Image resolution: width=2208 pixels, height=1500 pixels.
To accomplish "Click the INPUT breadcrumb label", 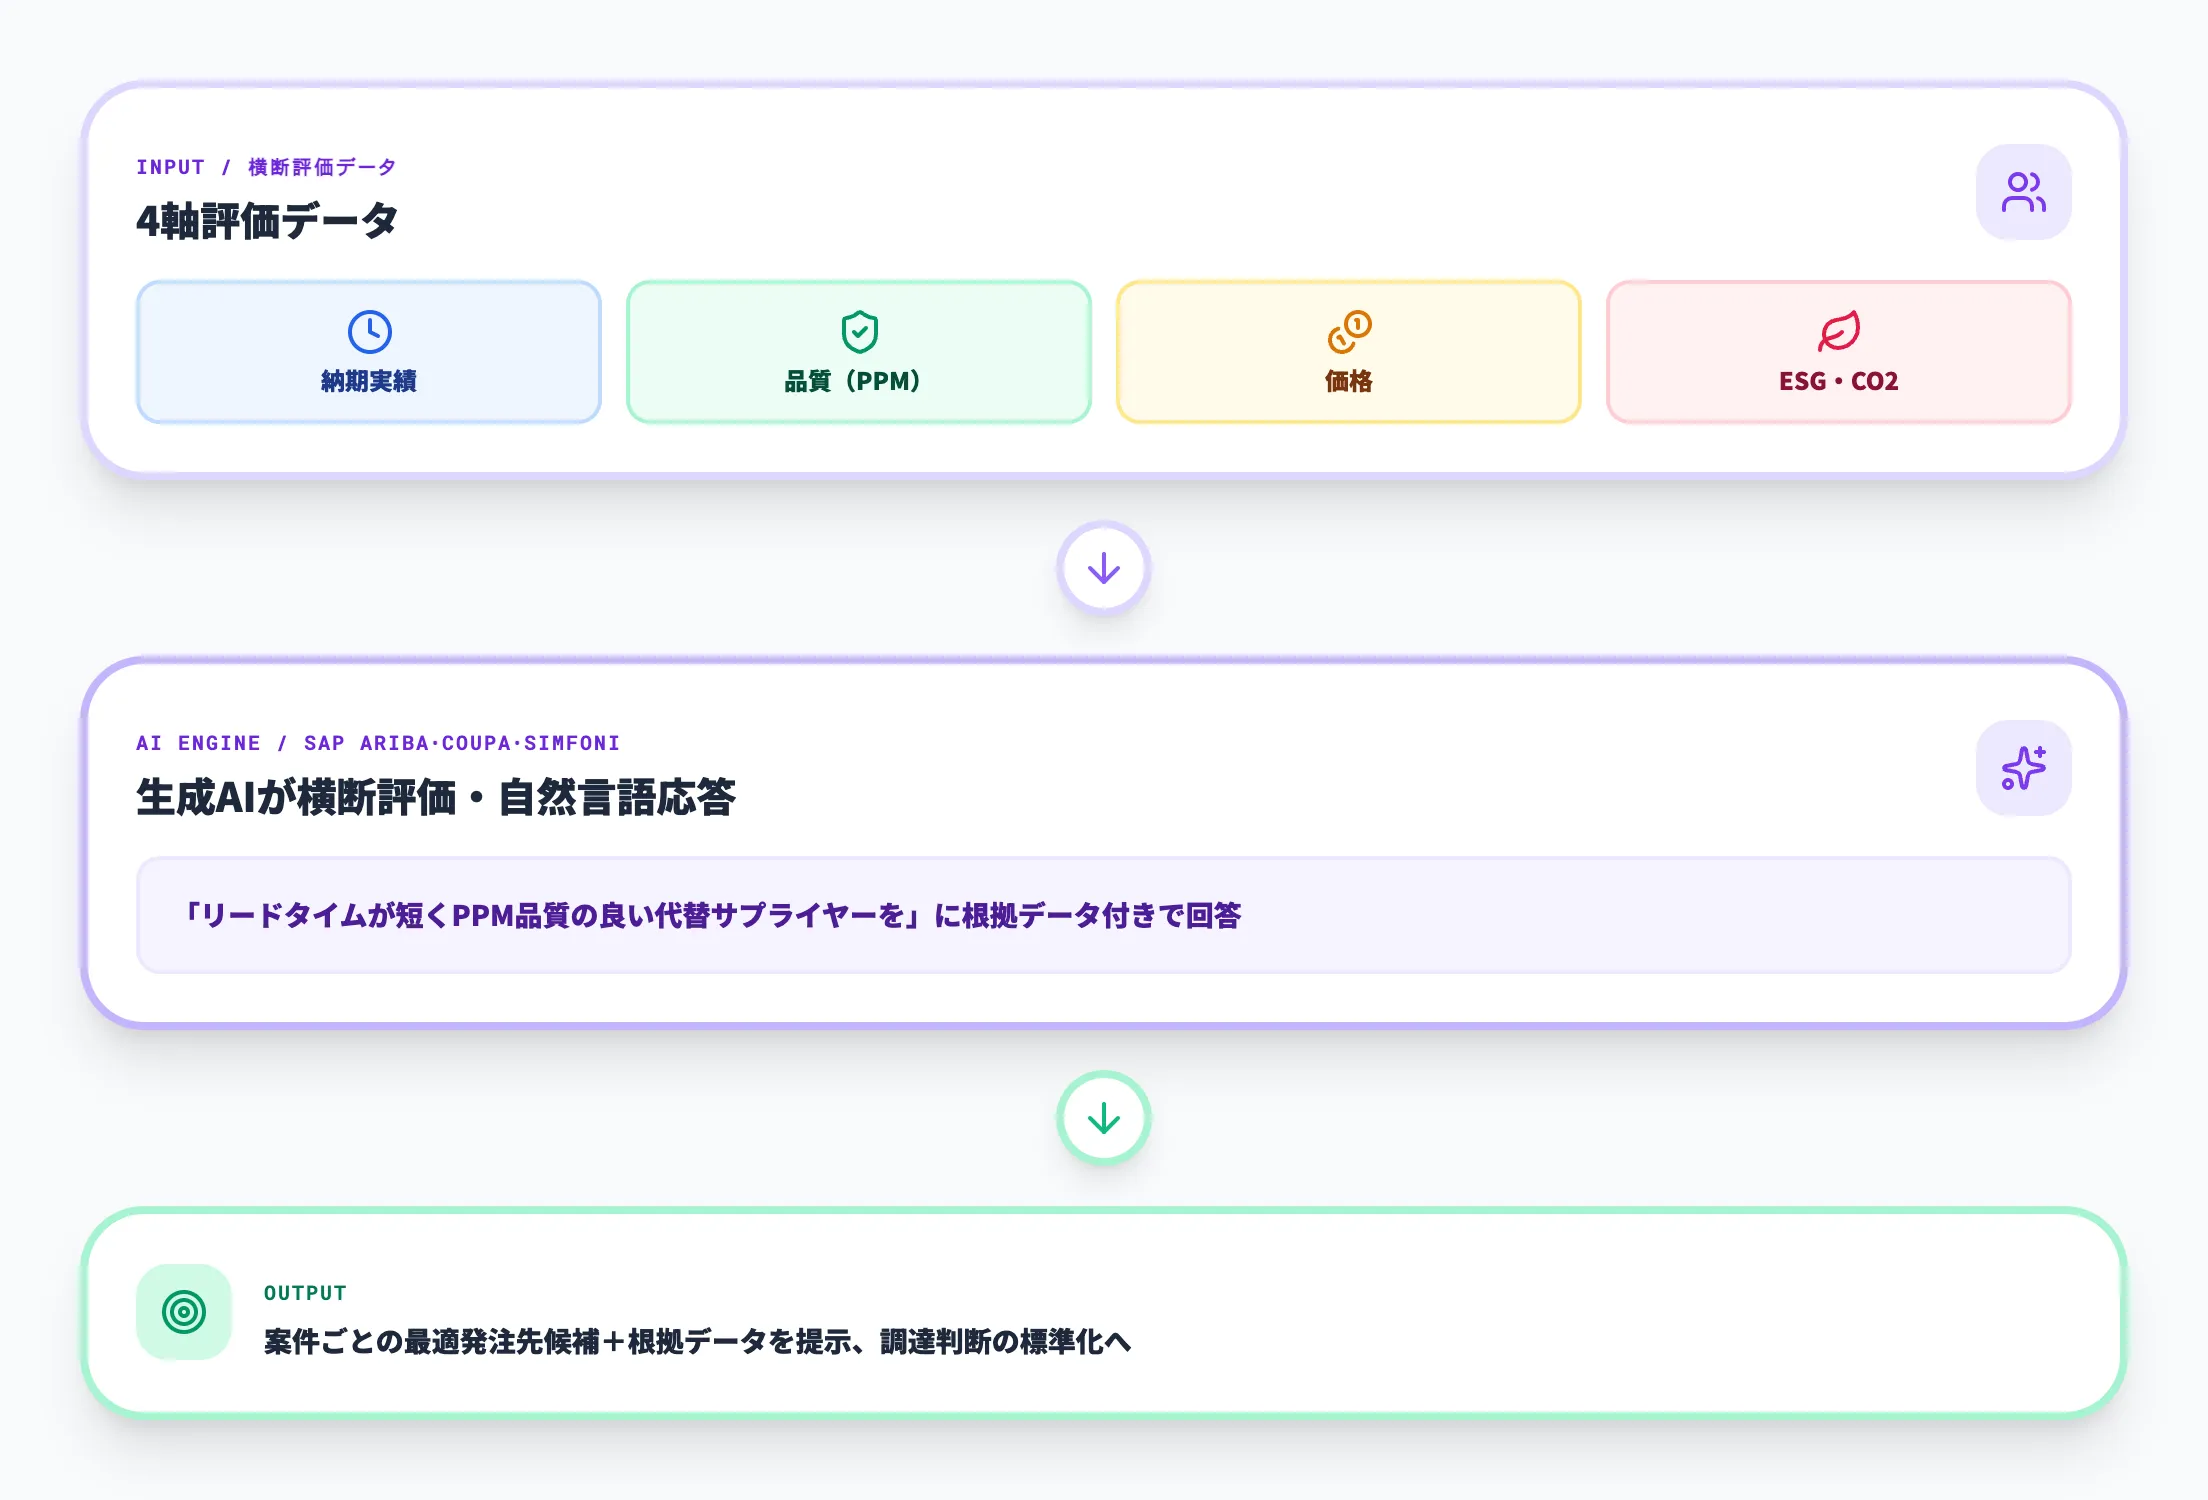I will pyautogui.click(x=171, y=166).
